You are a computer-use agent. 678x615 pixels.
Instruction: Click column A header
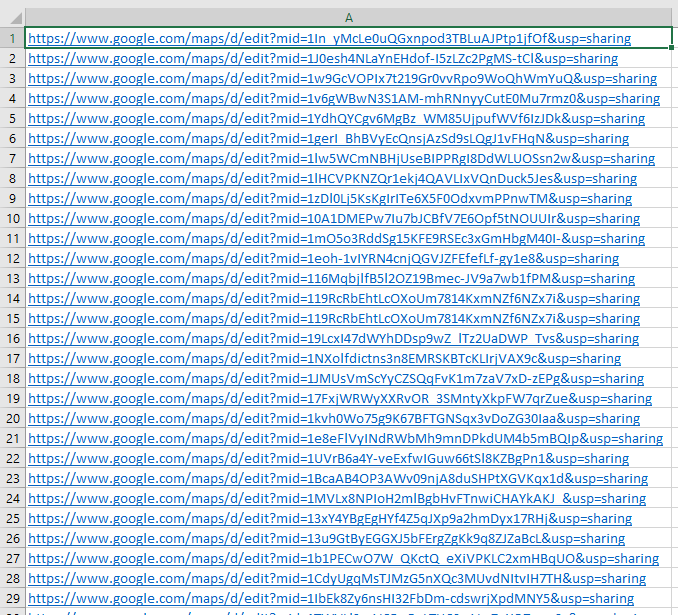click(x=349, y=17)
